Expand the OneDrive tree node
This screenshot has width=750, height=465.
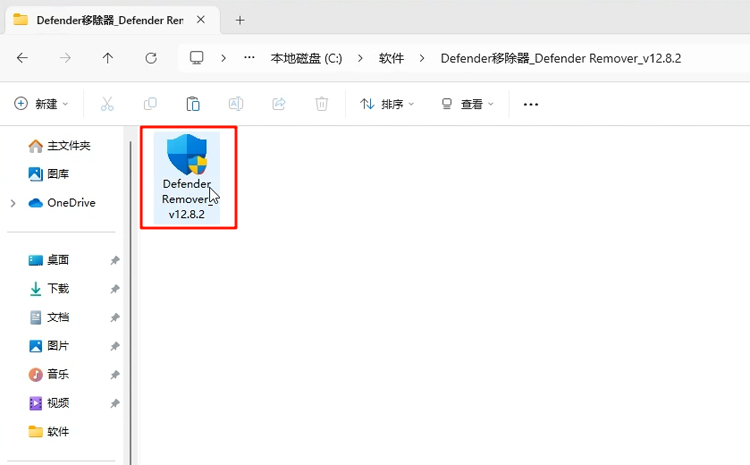tap(13, 203)
